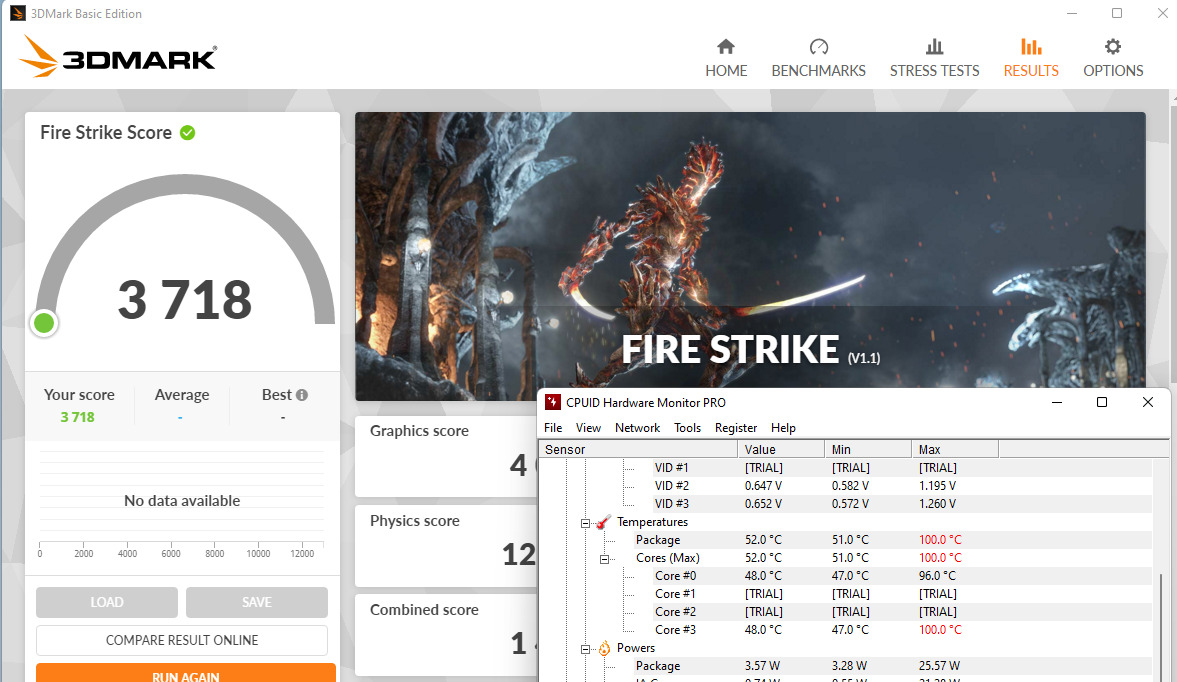Click the Min column header
The image size is (1177, 682).
(868, 449)
